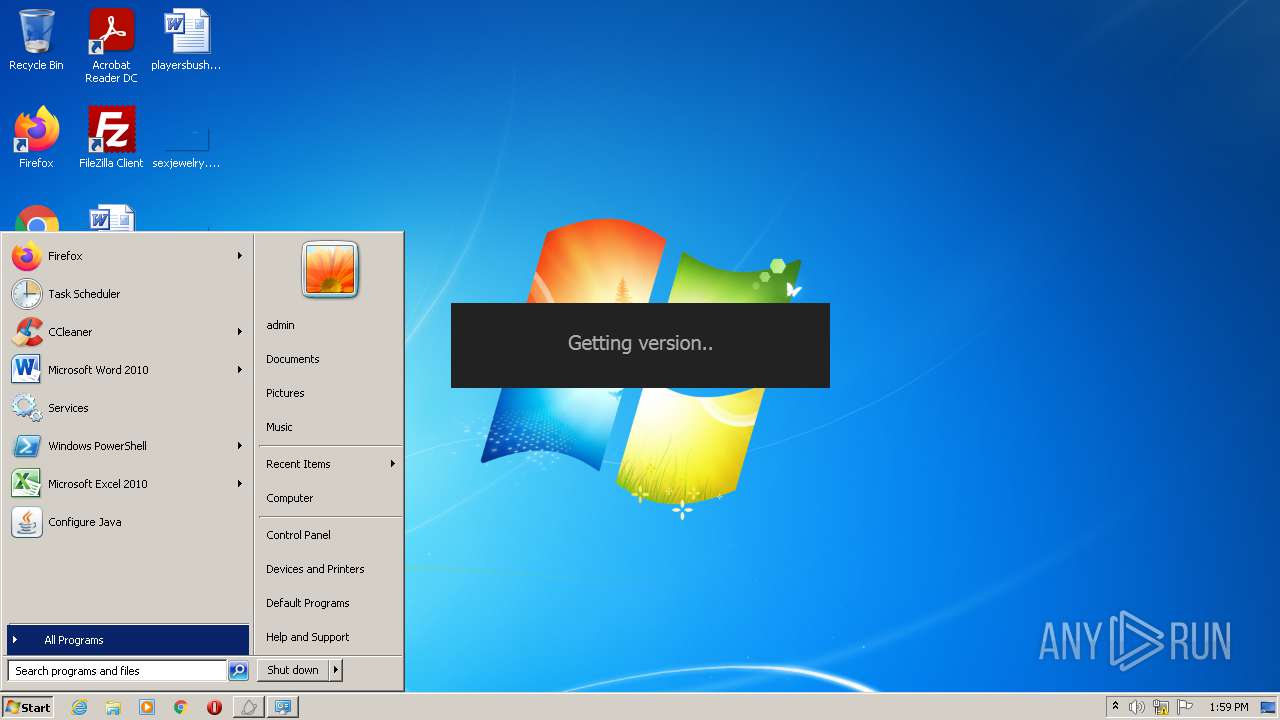Select the Task Scheduler label
1280x720 pixels.
(x=84, y=294)
